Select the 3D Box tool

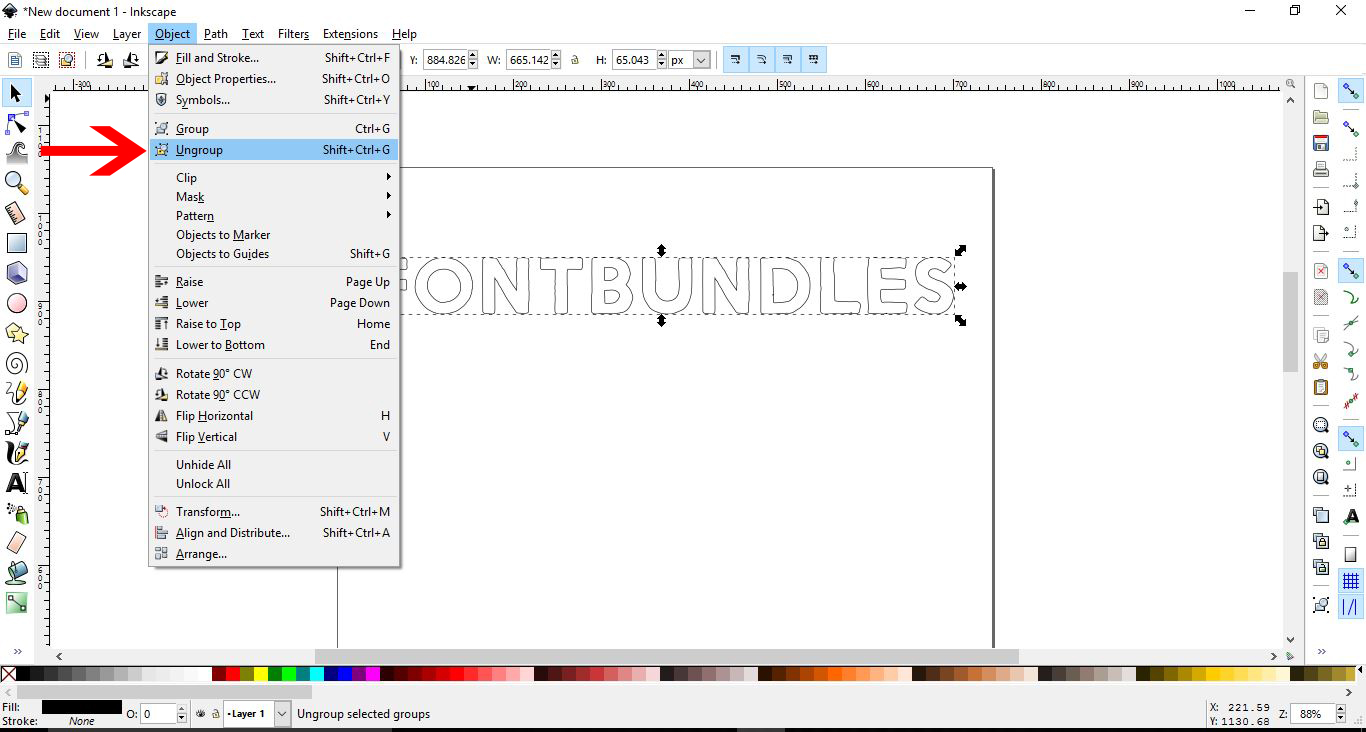point(16,273)
